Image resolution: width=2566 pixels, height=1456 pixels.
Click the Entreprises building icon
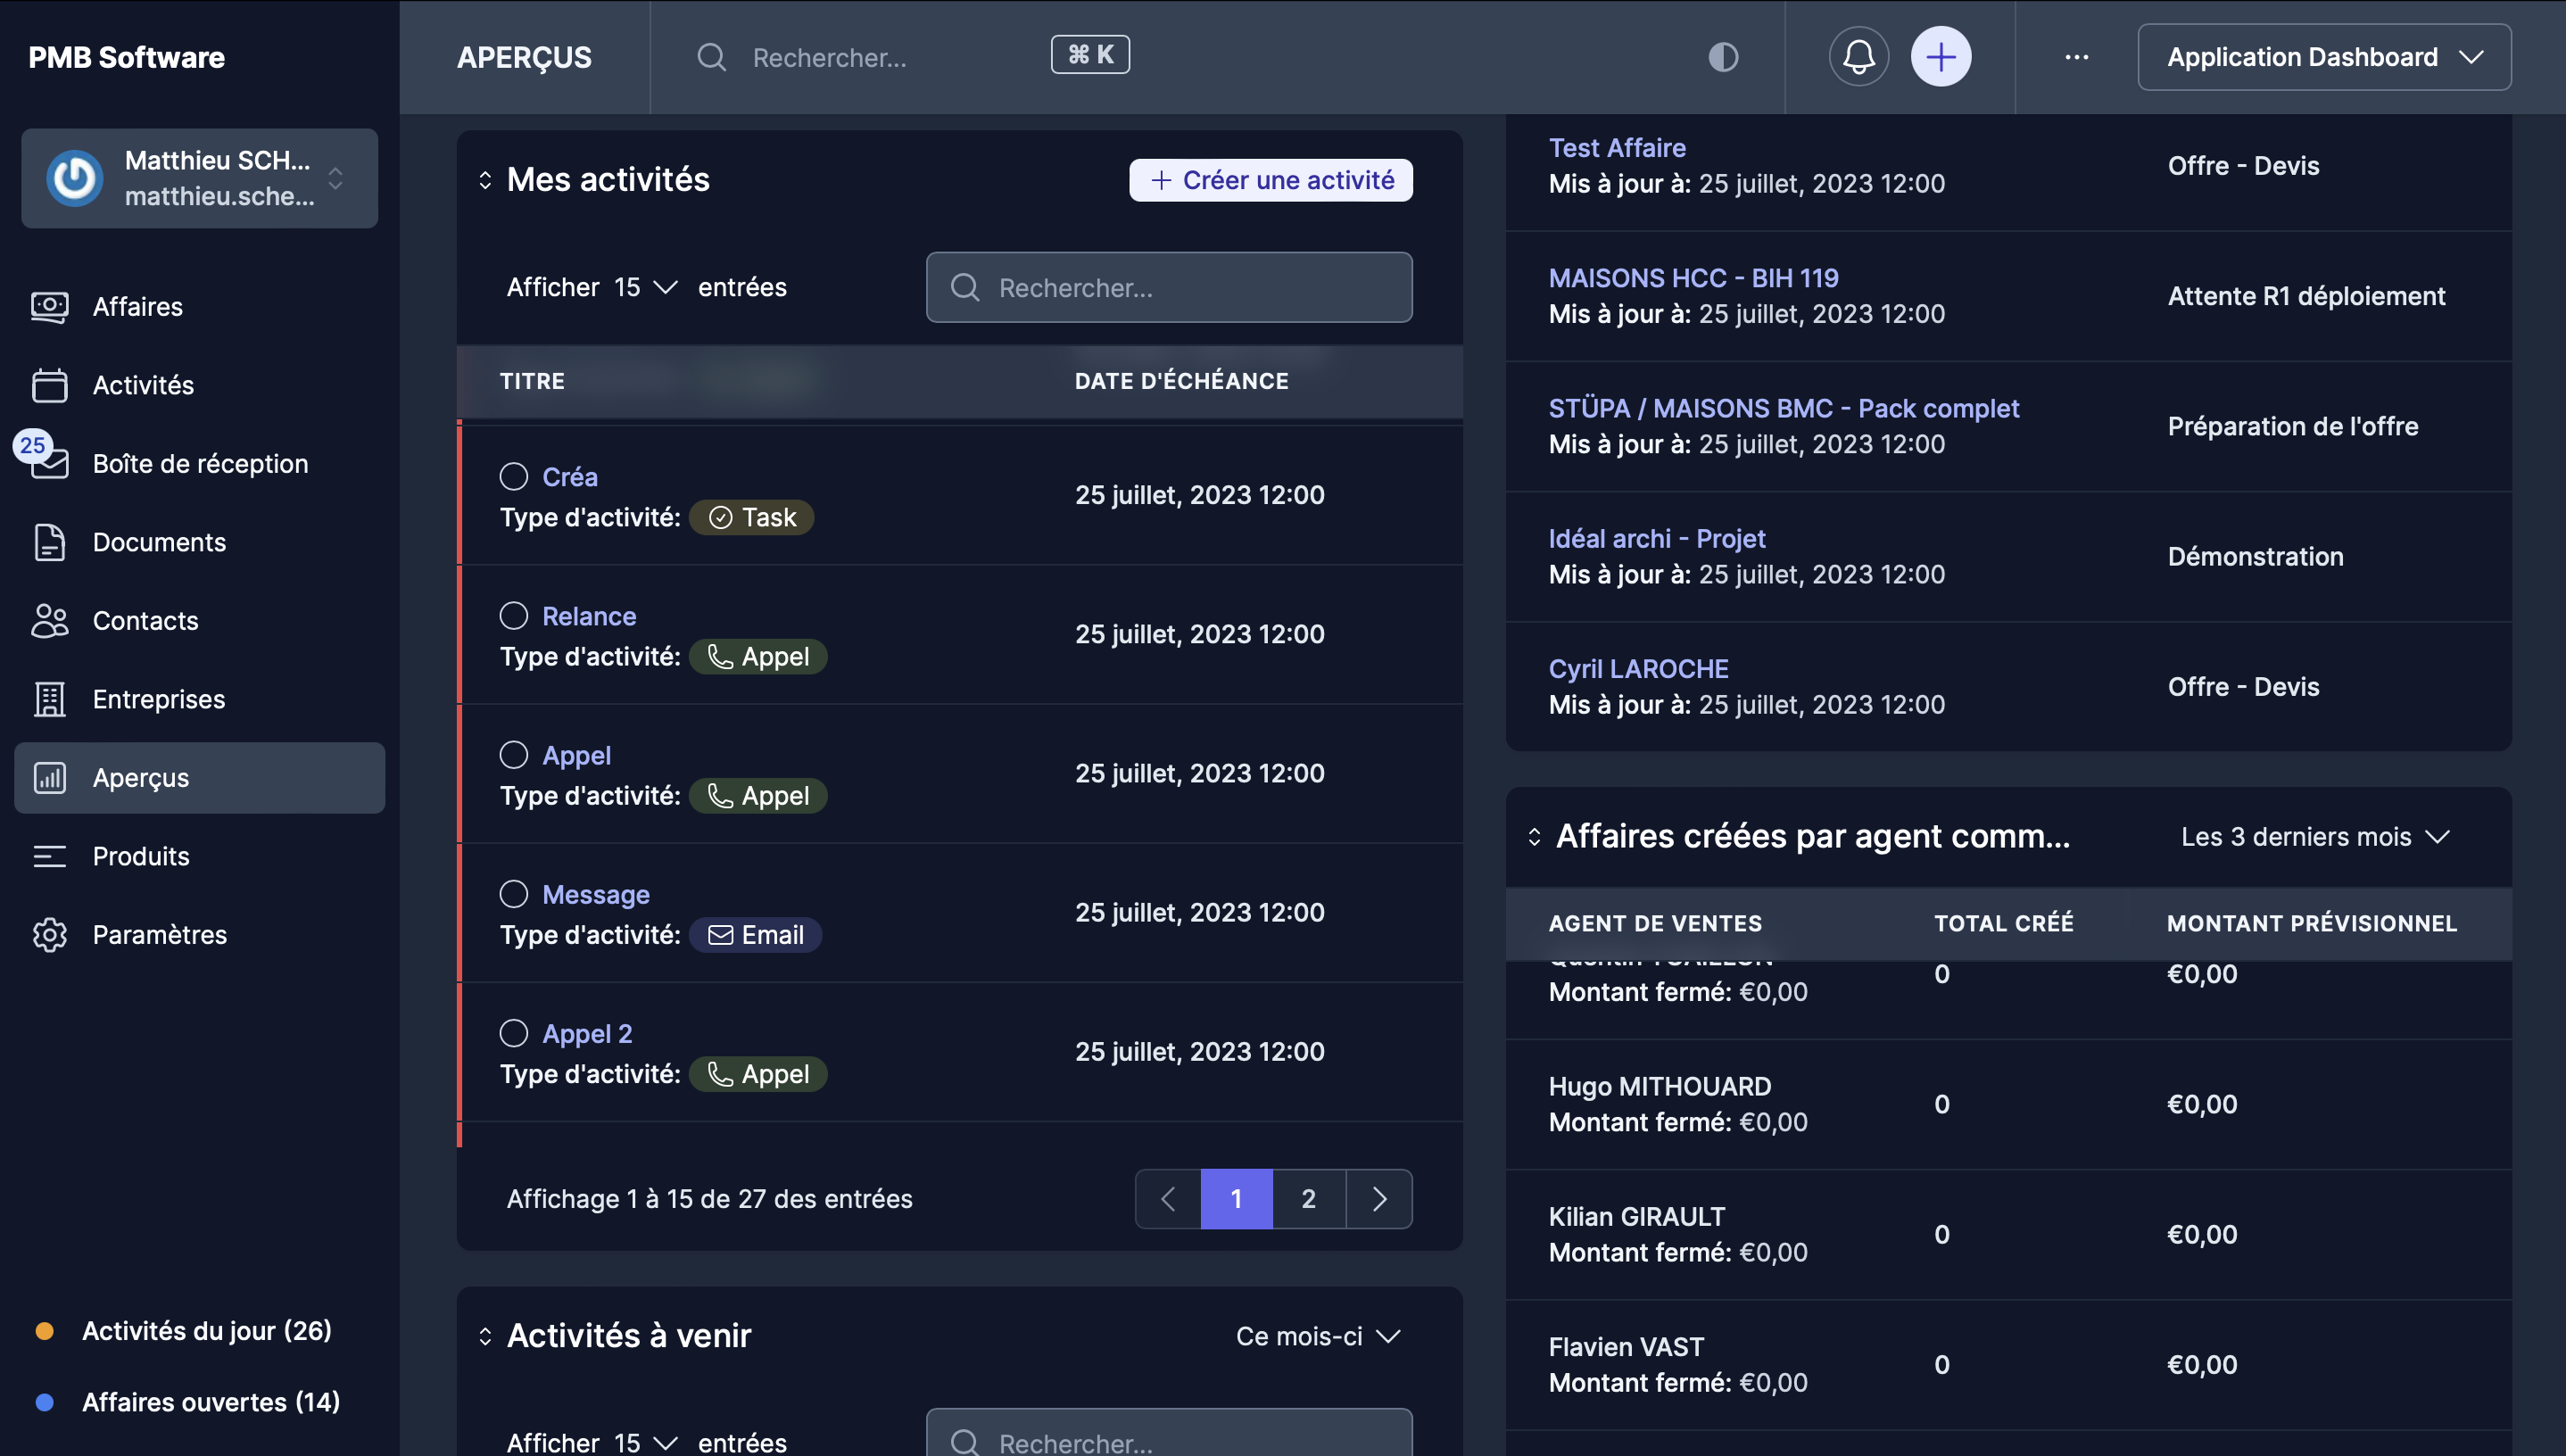click(49, 699)
